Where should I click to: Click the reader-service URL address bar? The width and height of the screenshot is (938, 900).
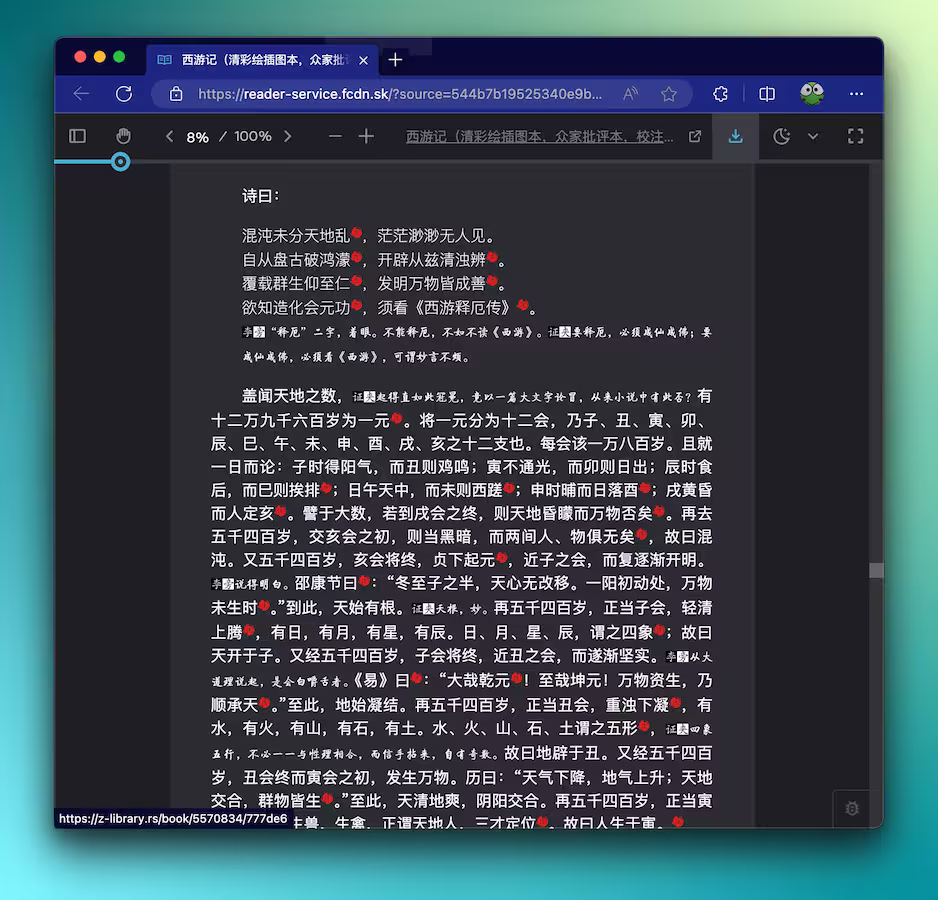(x=400, y=93)
